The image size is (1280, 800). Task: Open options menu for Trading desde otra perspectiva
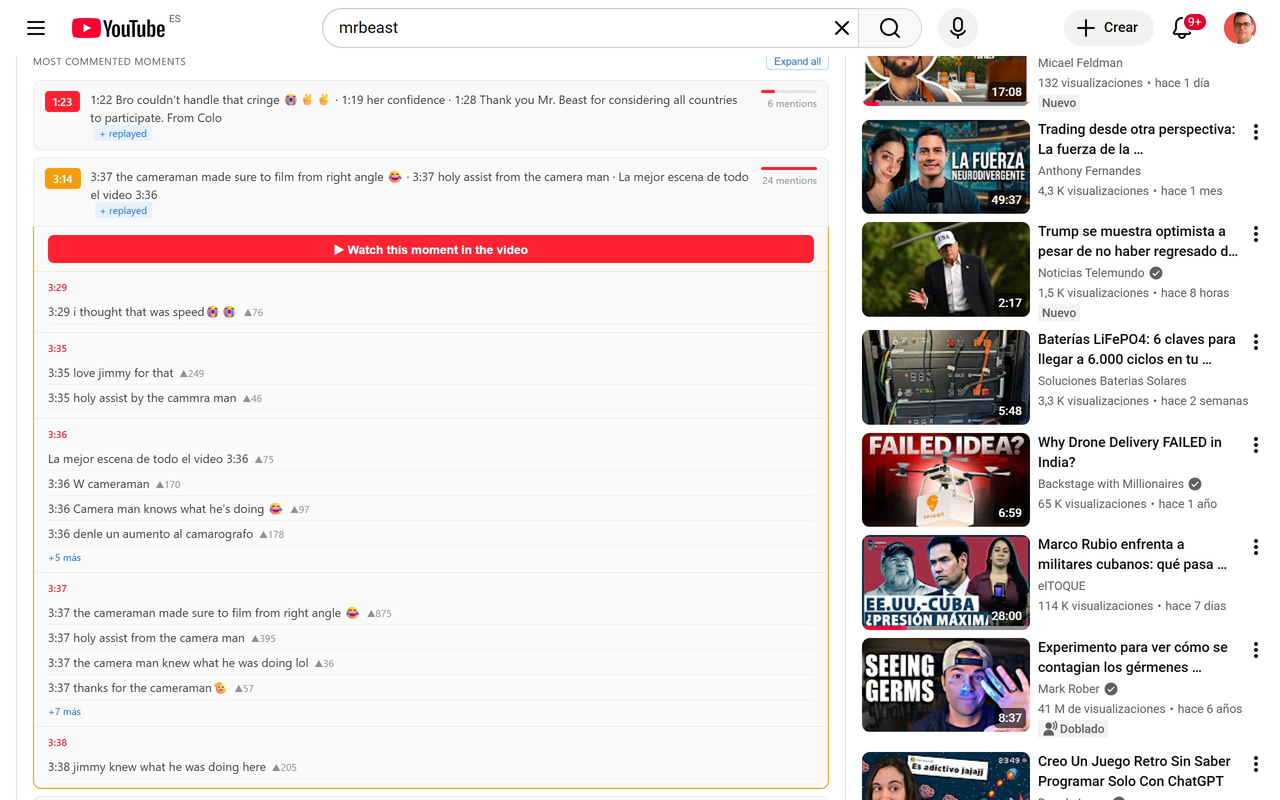tap(1256, 133)
